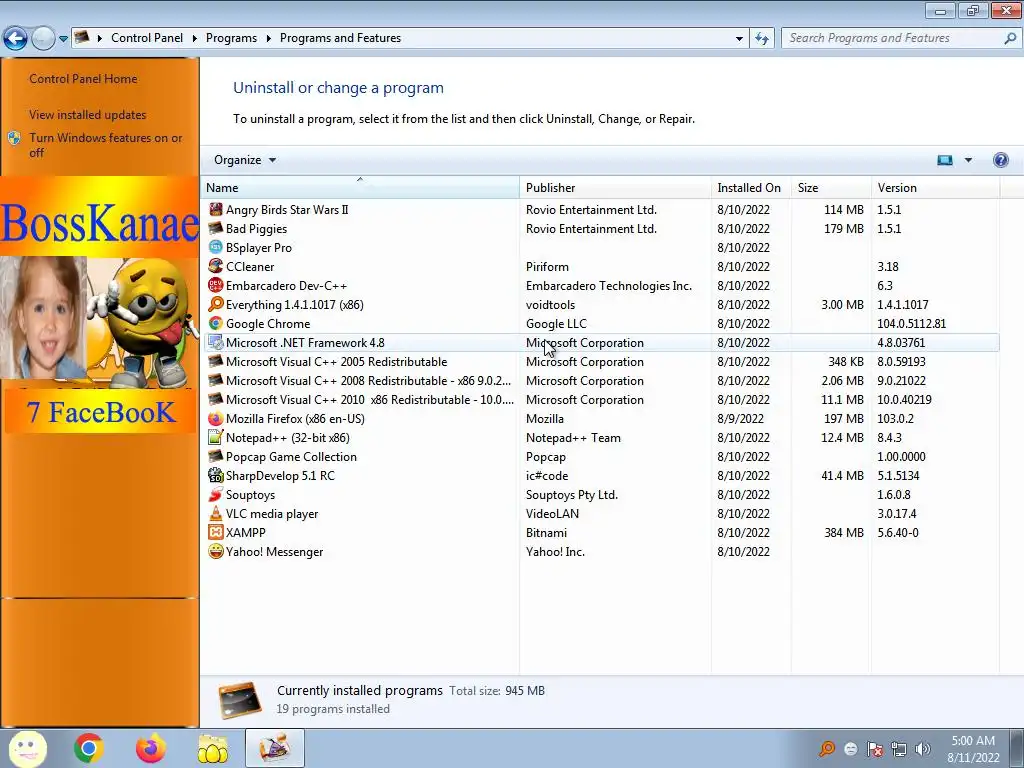Navigate to Control Panel breadcrumb
1024x768 pixels.
coord(147,38)
